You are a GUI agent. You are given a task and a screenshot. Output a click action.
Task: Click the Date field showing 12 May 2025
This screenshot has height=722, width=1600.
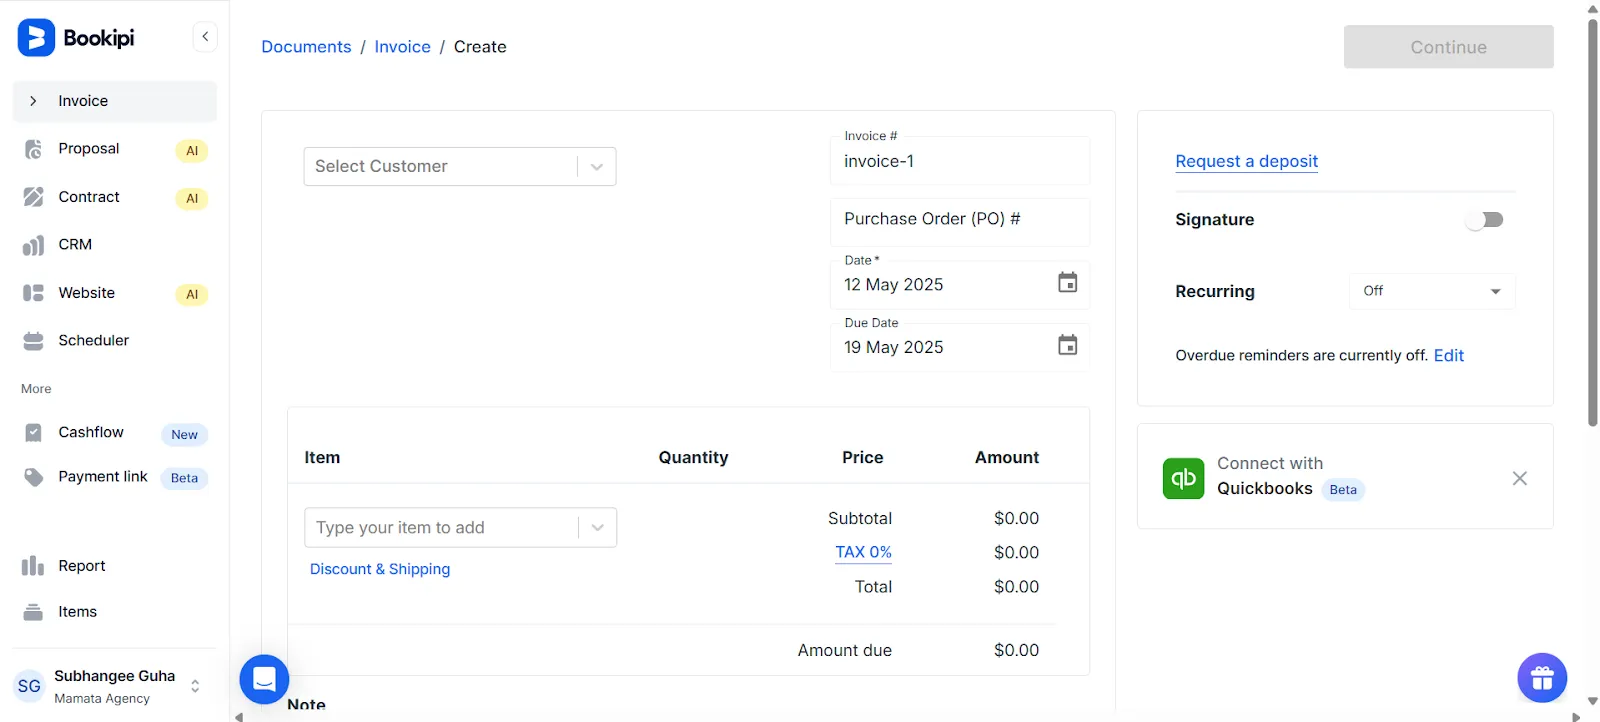[960, 285]
